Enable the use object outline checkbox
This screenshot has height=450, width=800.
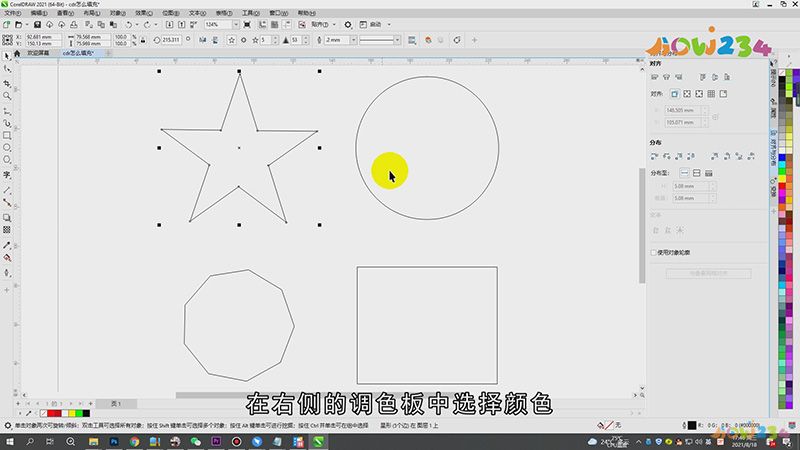tap(654, 253)
